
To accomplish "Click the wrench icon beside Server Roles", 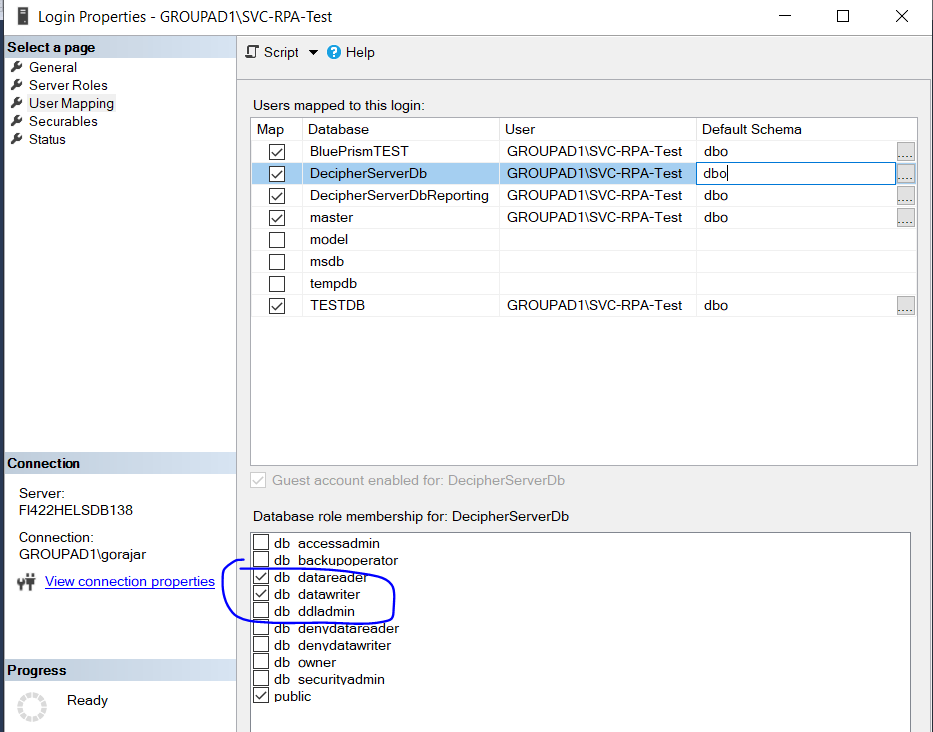I will click(17, 85).
